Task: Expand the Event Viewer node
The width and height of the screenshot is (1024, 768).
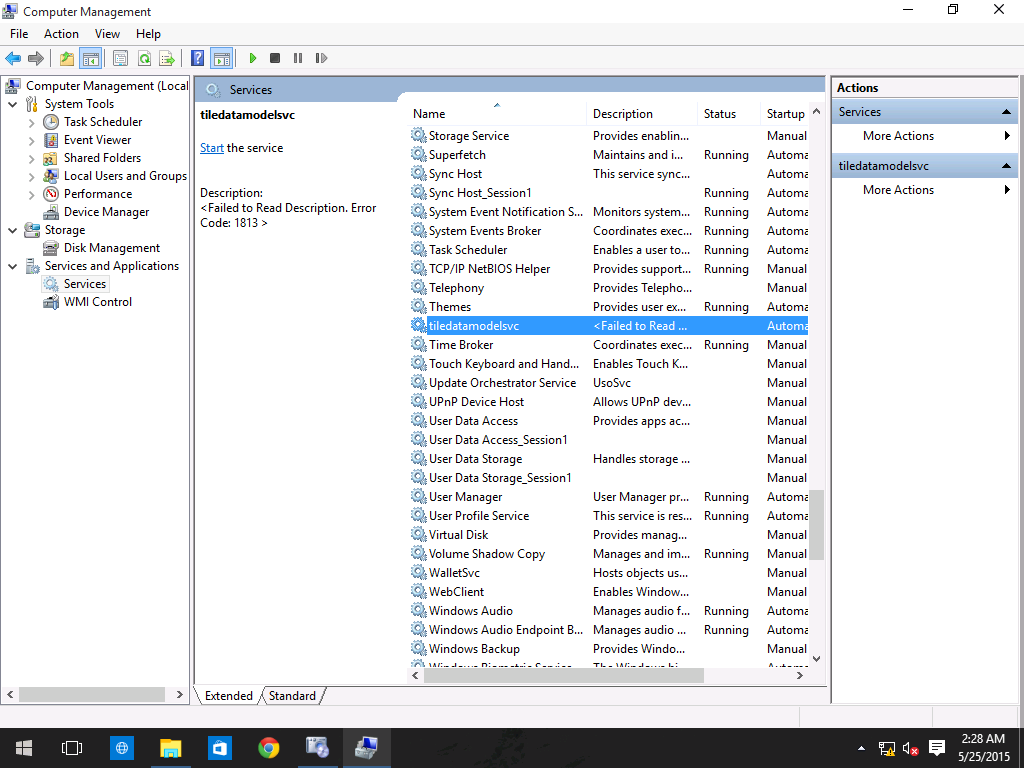Action: [x=31, y=140]
